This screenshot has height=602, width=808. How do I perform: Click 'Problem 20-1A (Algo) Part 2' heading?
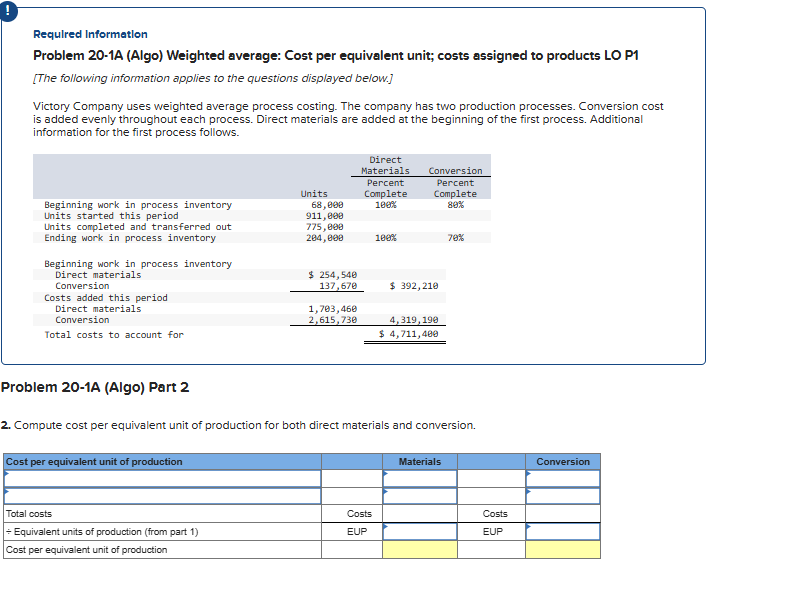95,387
